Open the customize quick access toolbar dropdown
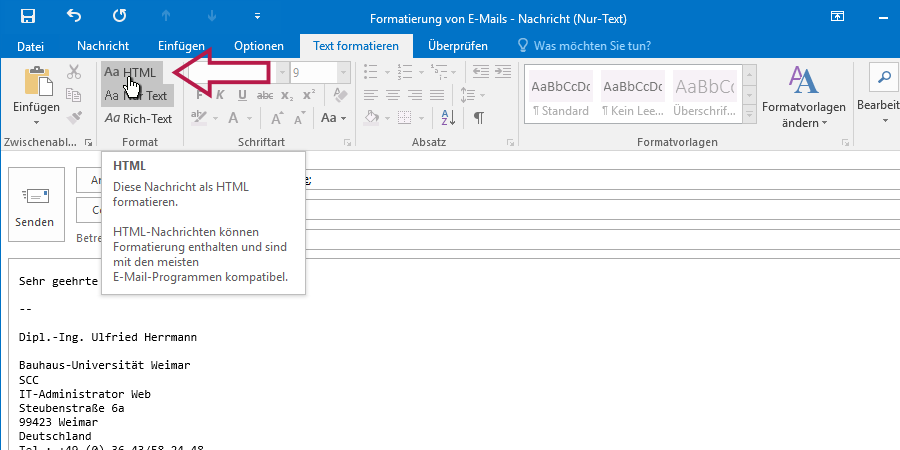This screenshot has width=900, height=450. (x=257, y=16)
